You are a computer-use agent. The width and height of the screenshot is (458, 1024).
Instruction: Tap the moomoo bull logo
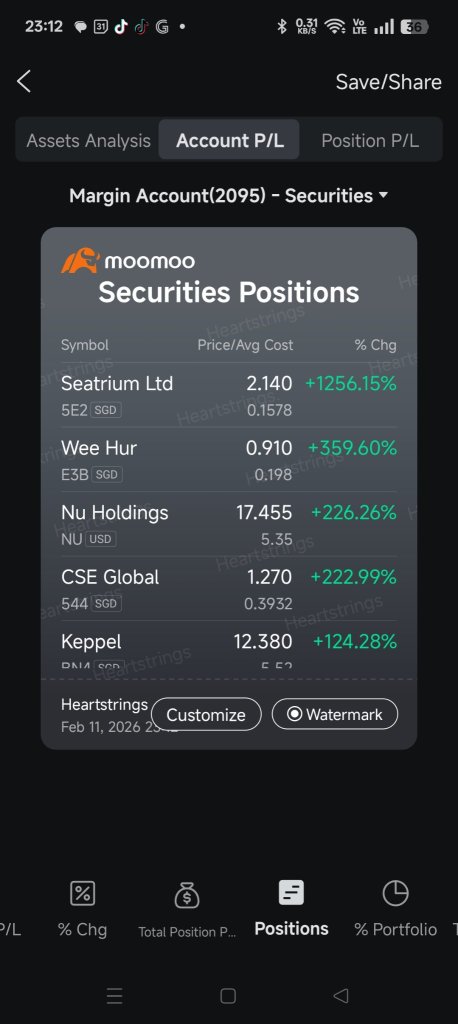80,261
